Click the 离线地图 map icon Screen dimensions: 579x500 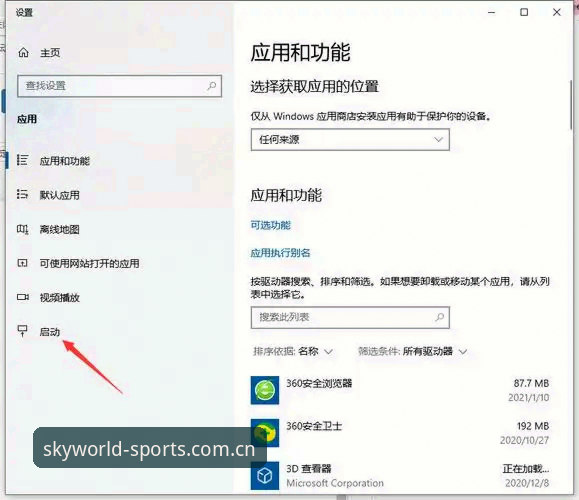(x=22, y=229)
